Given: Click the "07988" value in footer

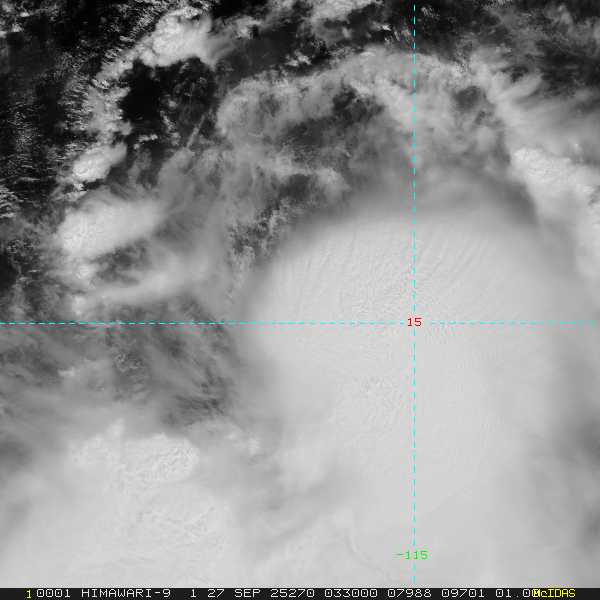Looking at the screenshot, I should coord(409,593).
